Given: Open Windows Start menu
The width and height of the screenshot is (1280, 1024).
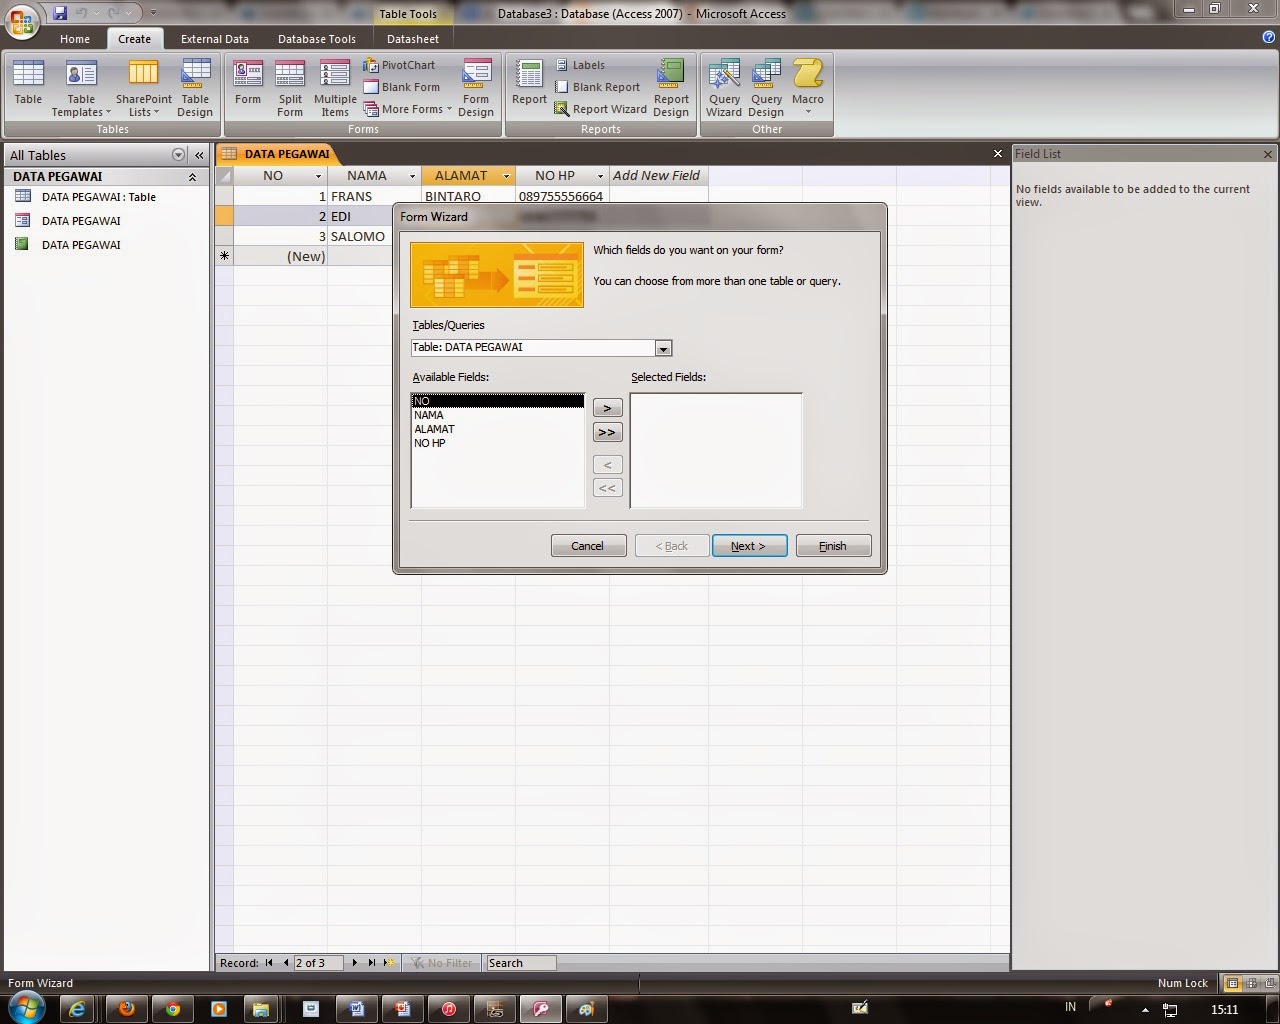Looking at the screenshot, I should click(27, 1008).
